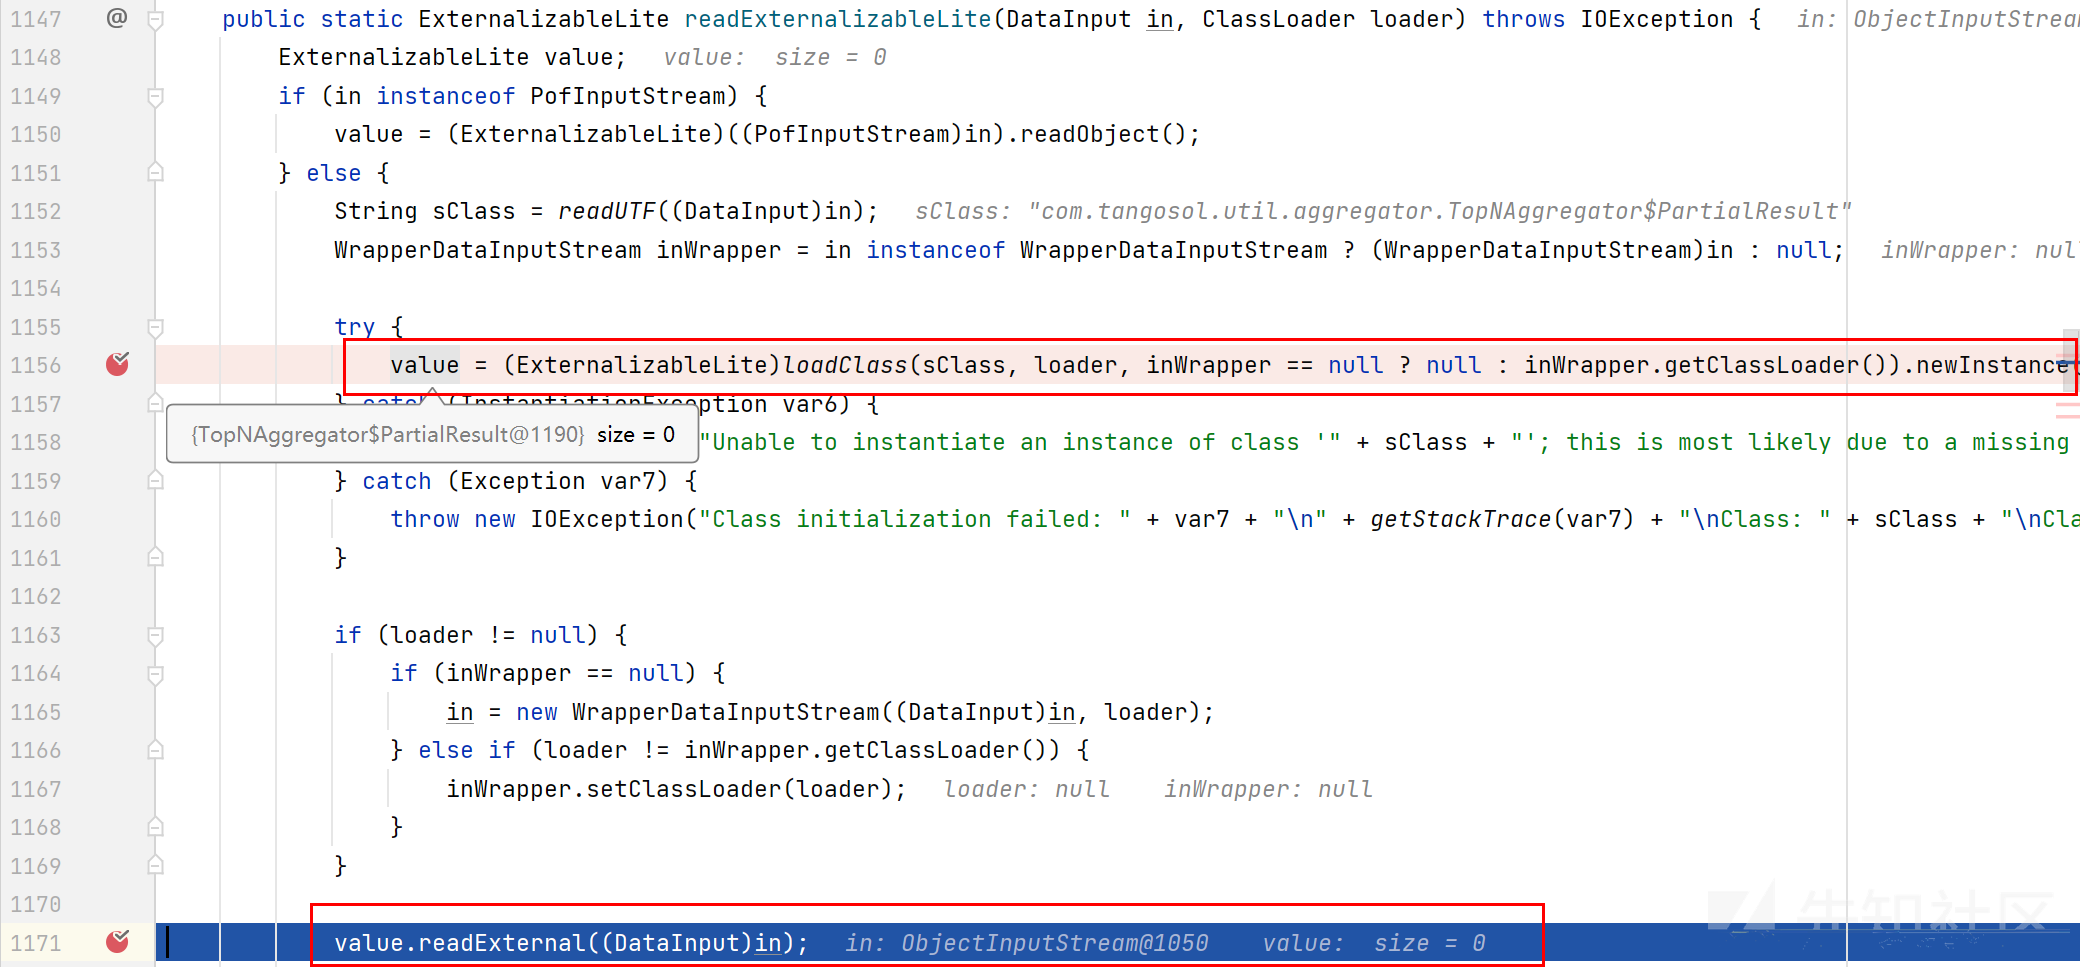
Task: Click getClassLoader() on line 1166
Action: [x=949, y=750]
